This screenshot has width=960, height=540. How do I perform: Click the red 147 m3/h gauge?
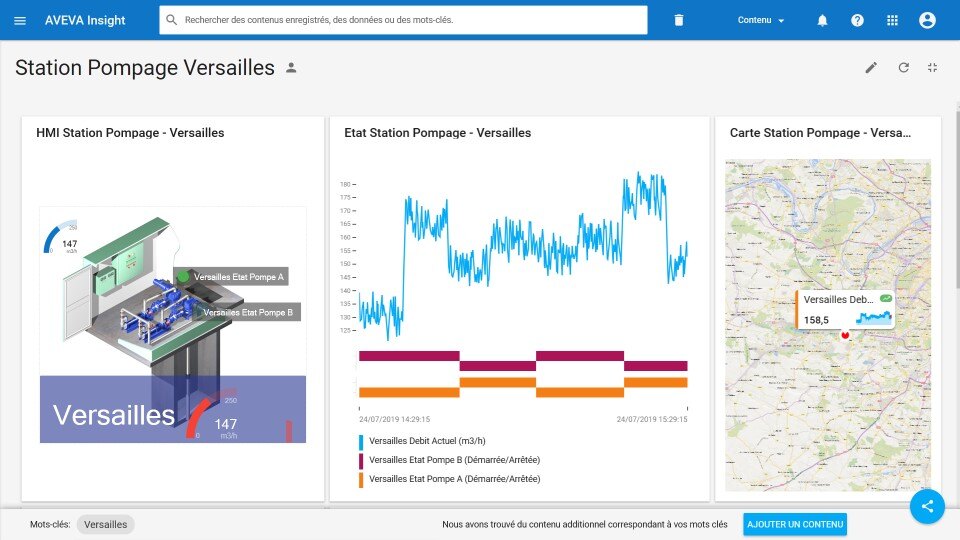pos(212,414)
